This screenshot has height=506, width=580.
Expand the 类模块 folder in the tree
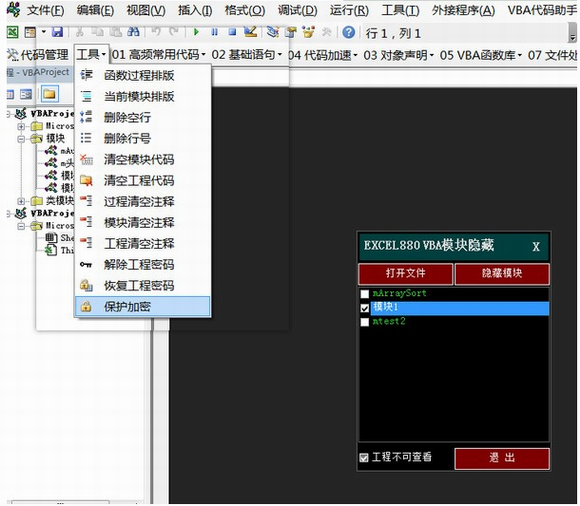pos(21,201)
